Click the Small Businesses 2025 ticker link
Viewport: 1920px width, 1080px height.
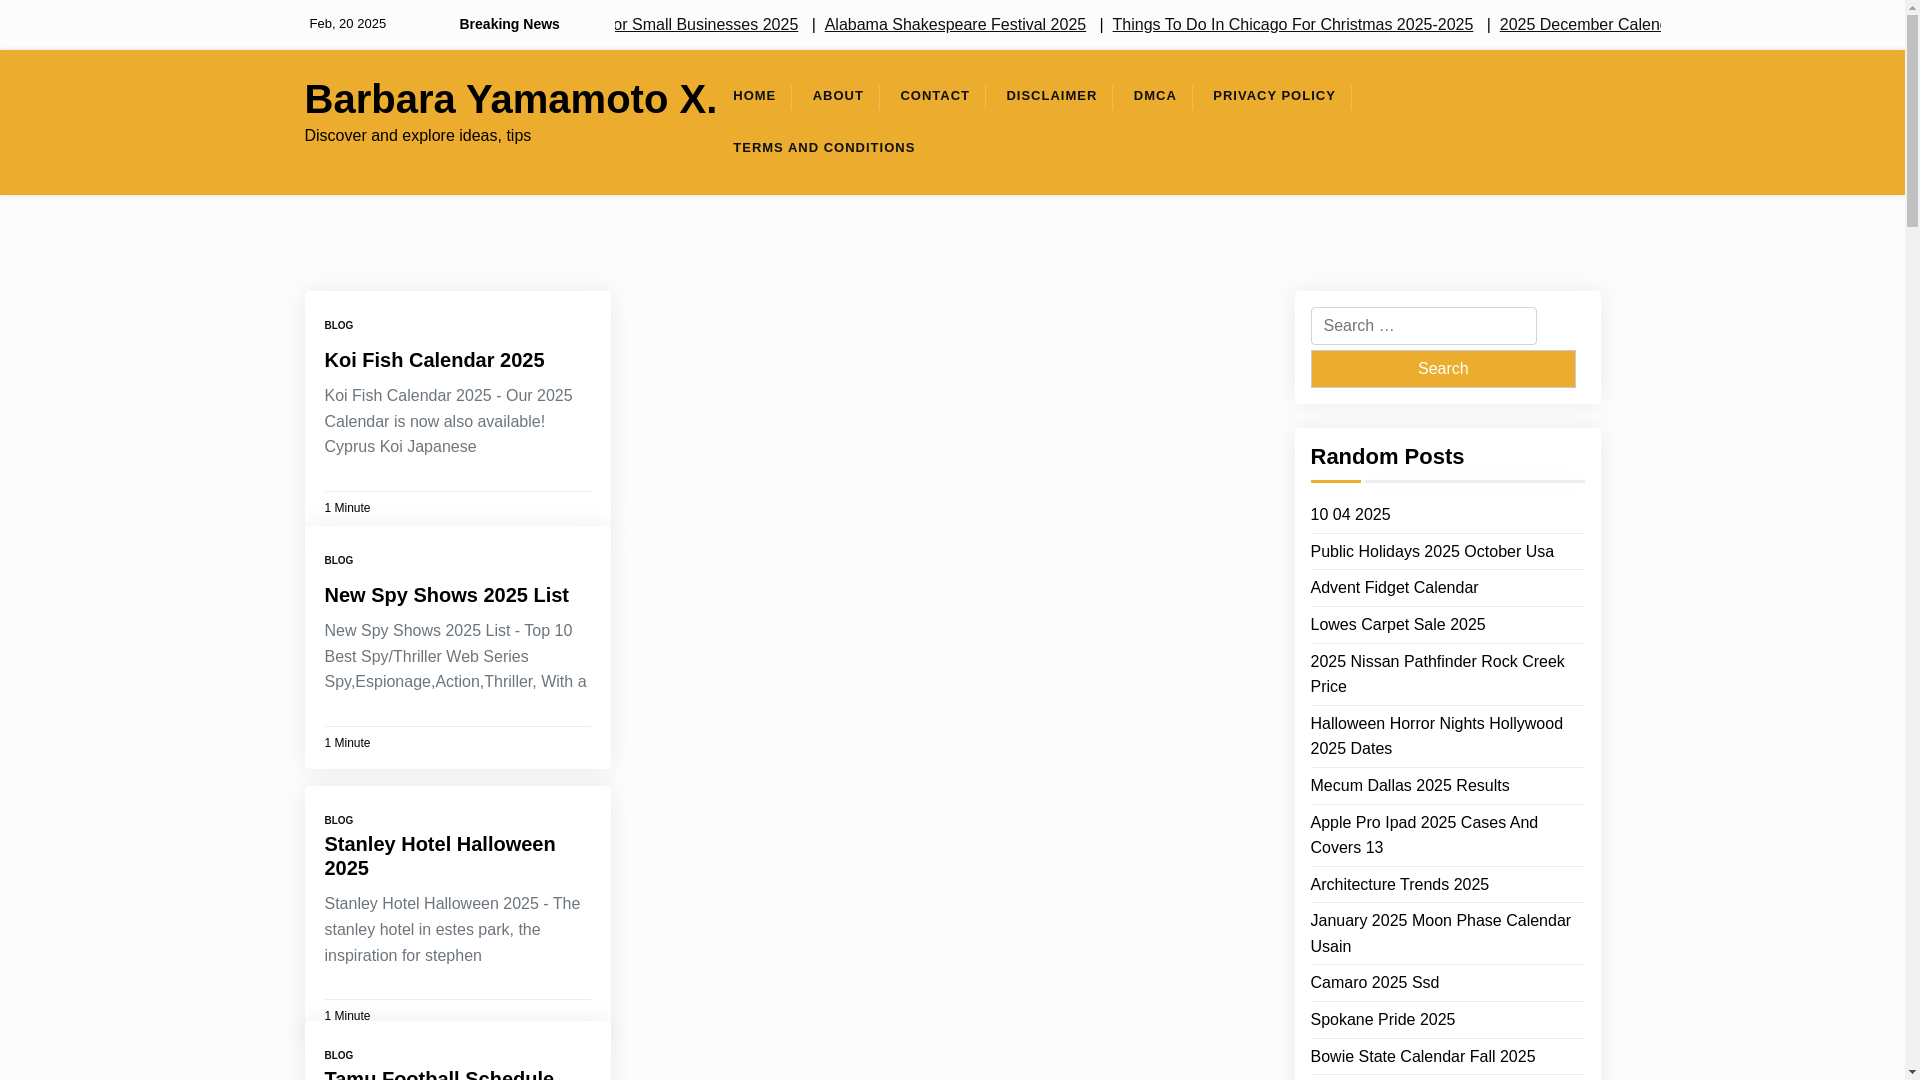pyautogui.click(x=706, y=24)
